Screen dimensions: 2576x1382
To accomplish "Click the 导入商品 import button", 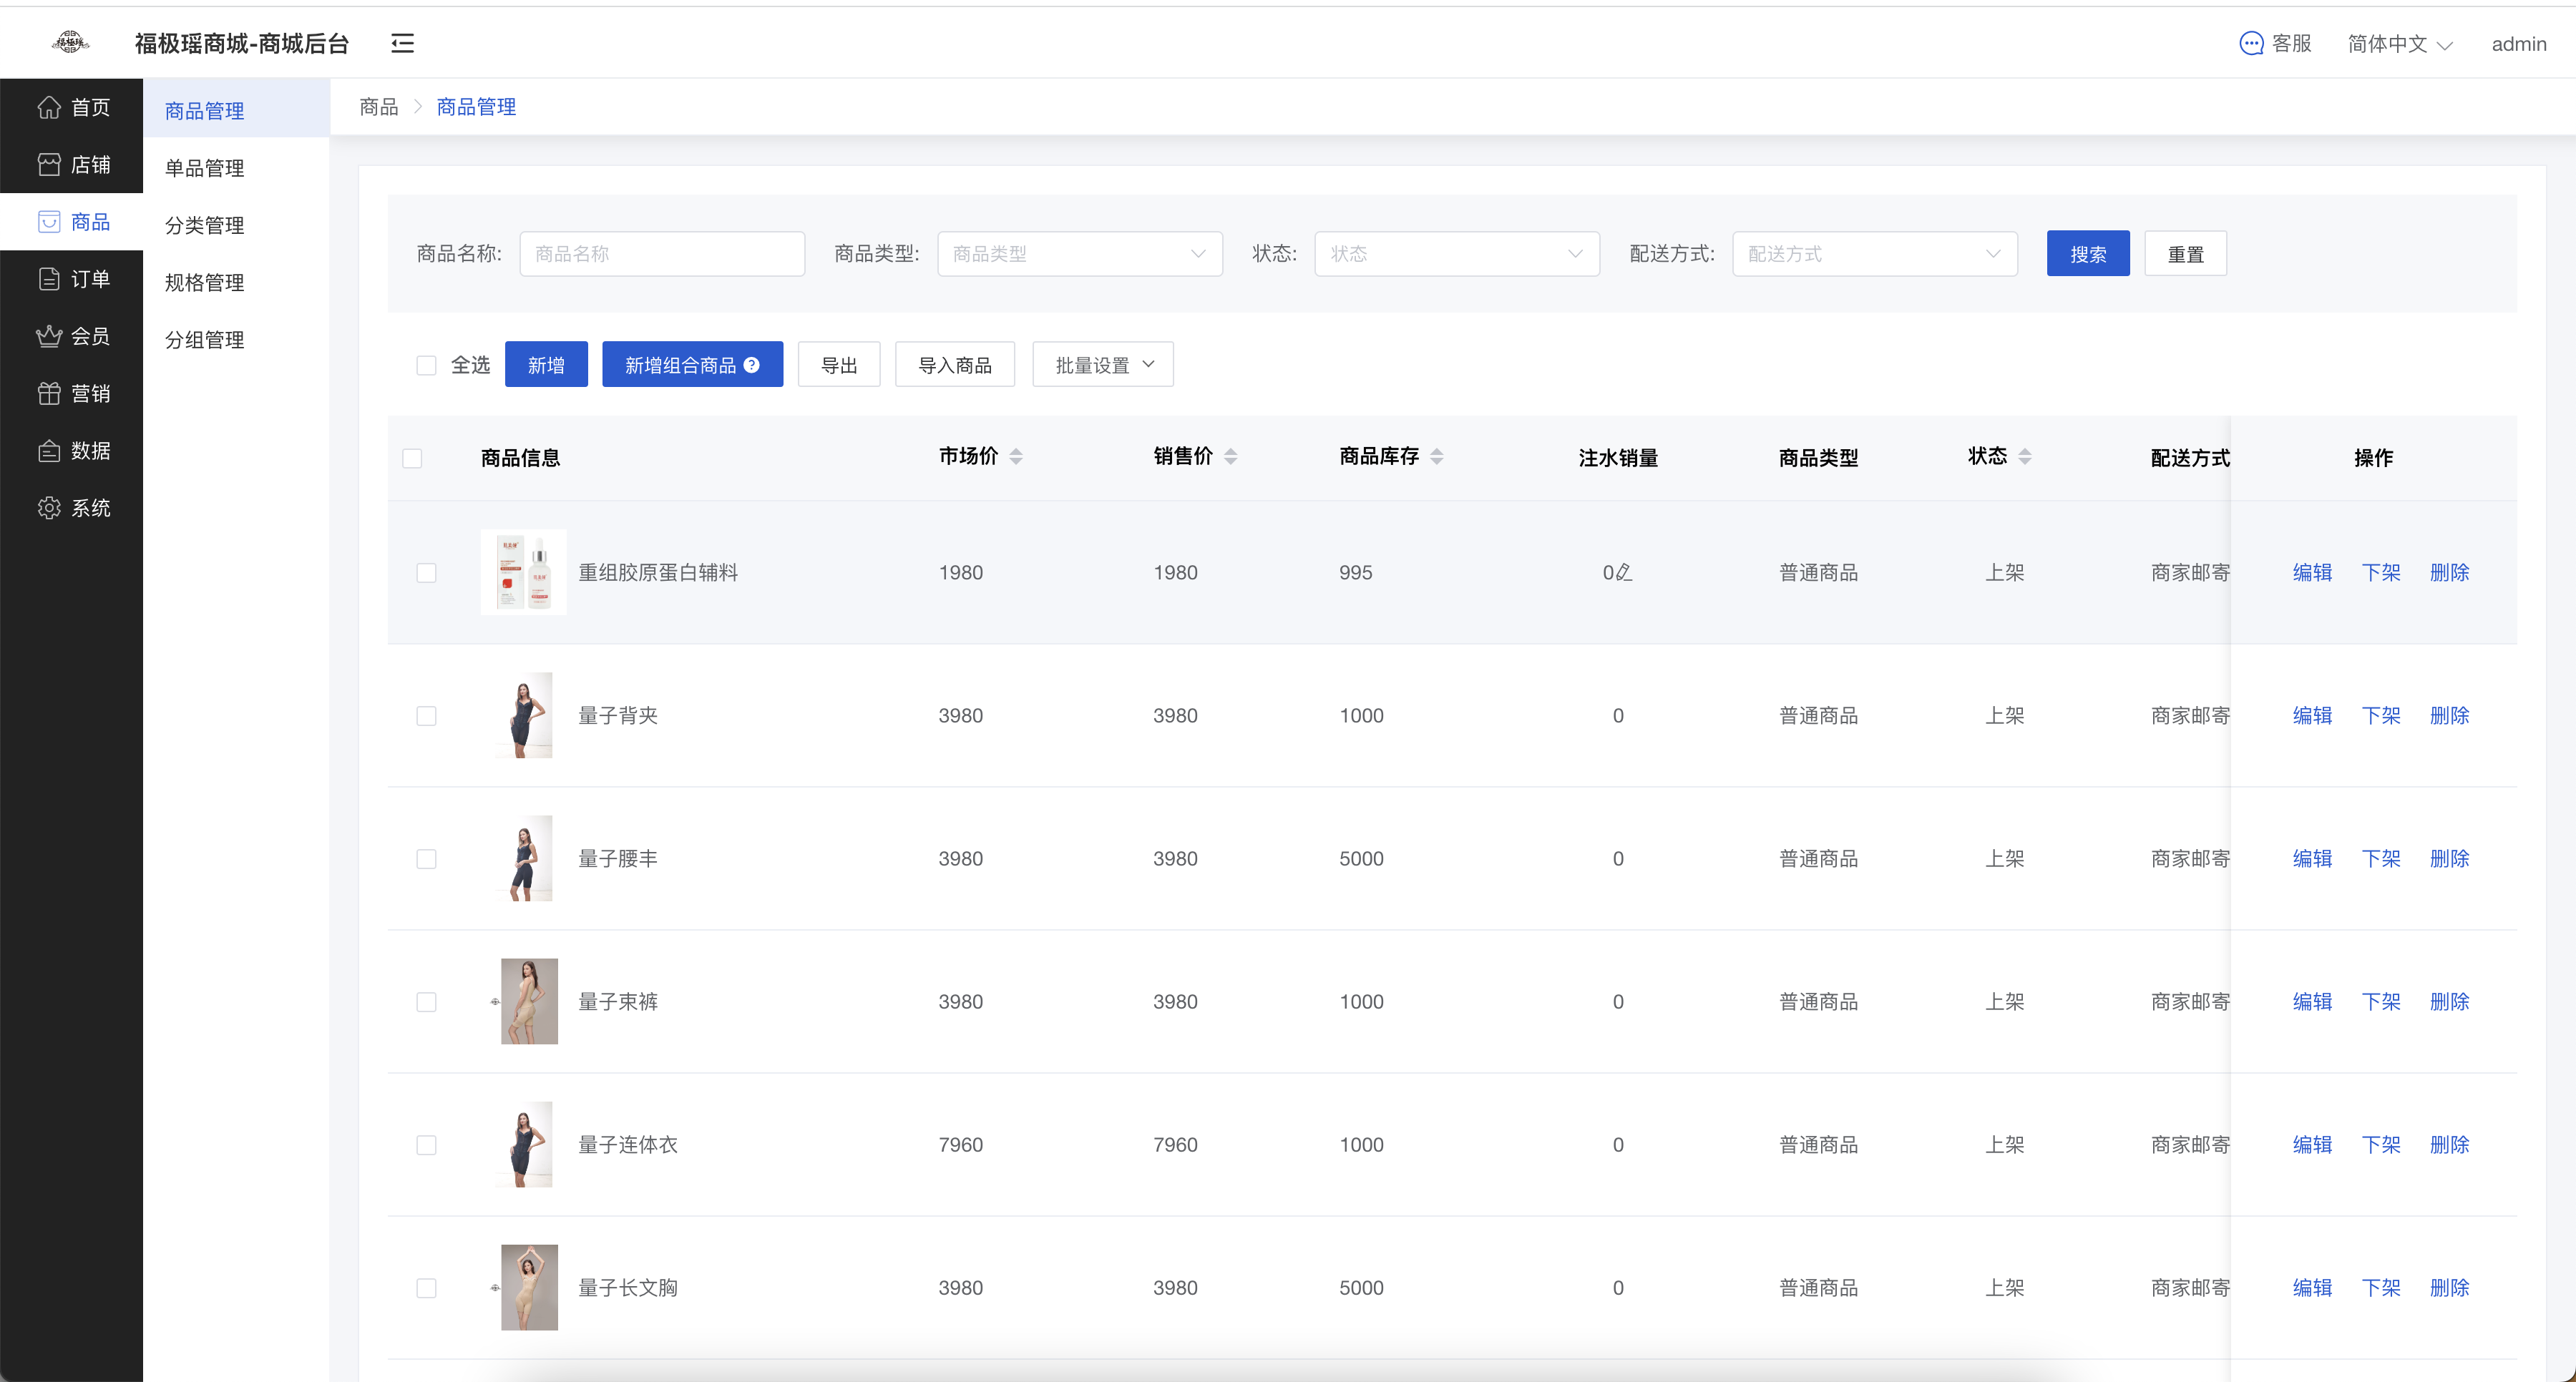I will coord(955,365).
